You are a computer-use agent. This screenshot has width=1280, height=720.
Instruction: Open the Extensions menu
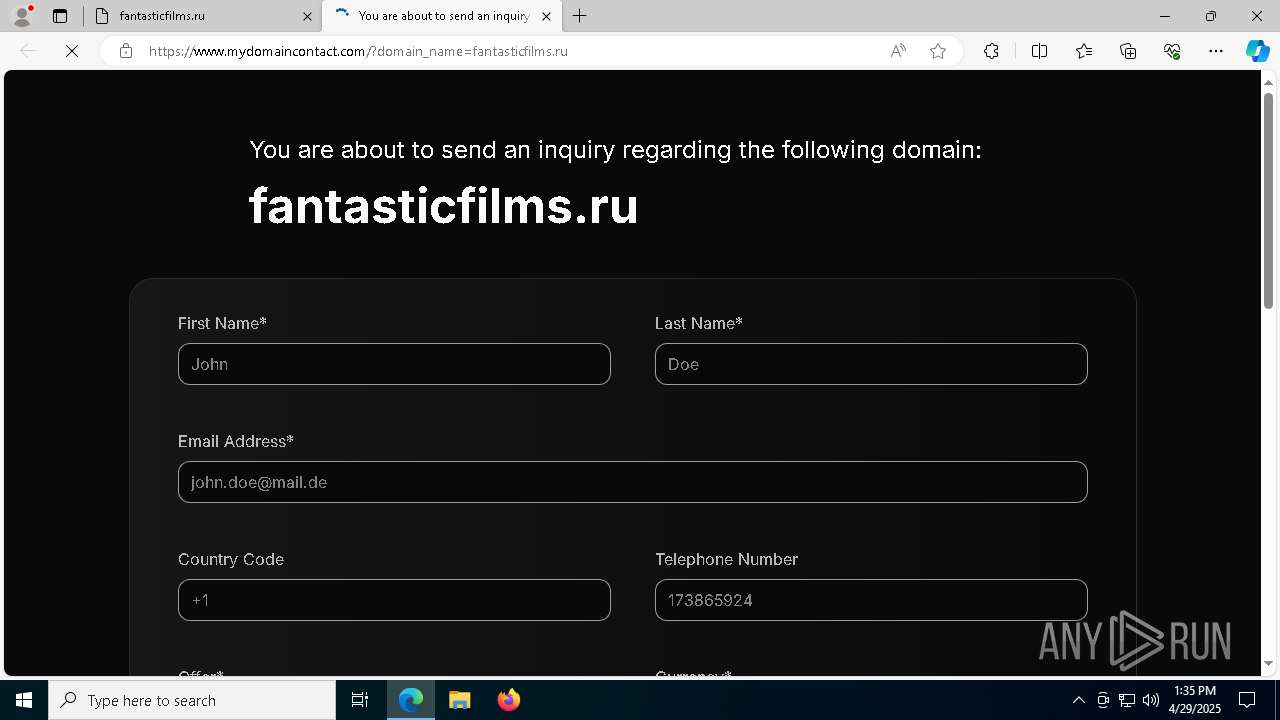coord(991,51)
